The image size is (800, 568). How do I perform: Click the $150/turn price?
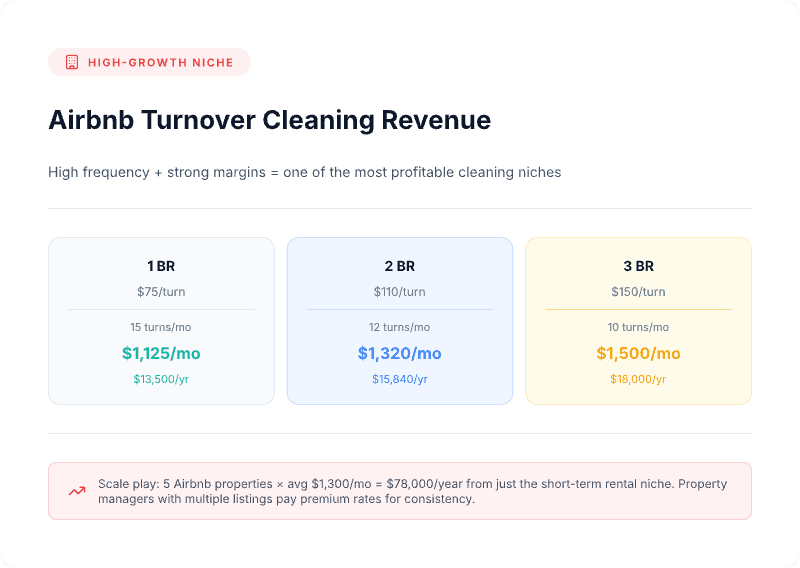click(638, 292)
